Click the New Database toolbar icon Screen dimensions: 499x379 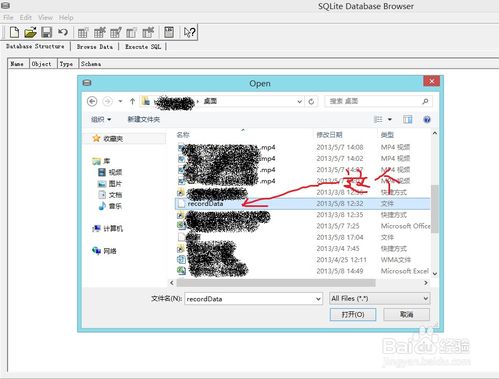pyautogui.click(x=14, y=32)
